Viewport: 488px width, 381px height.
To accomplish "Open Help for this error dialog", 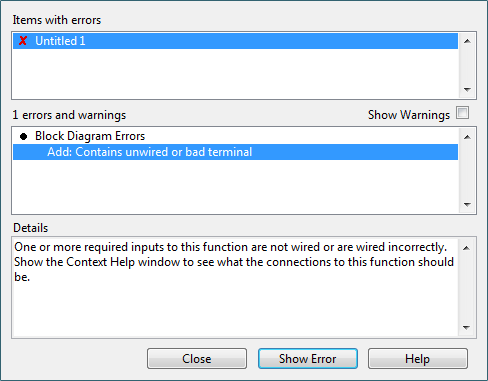I will pyautogui.click(x=418, y=359).
